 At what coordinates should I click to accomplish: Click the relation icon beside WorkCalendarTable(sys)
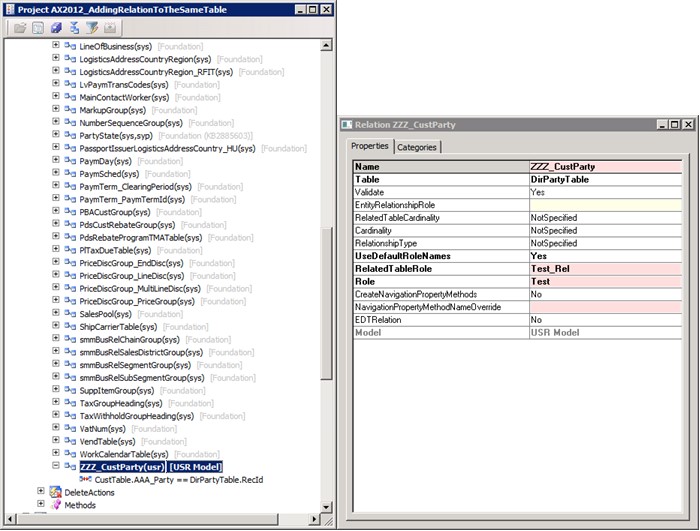pyautogui.click(x=70, y=454)
